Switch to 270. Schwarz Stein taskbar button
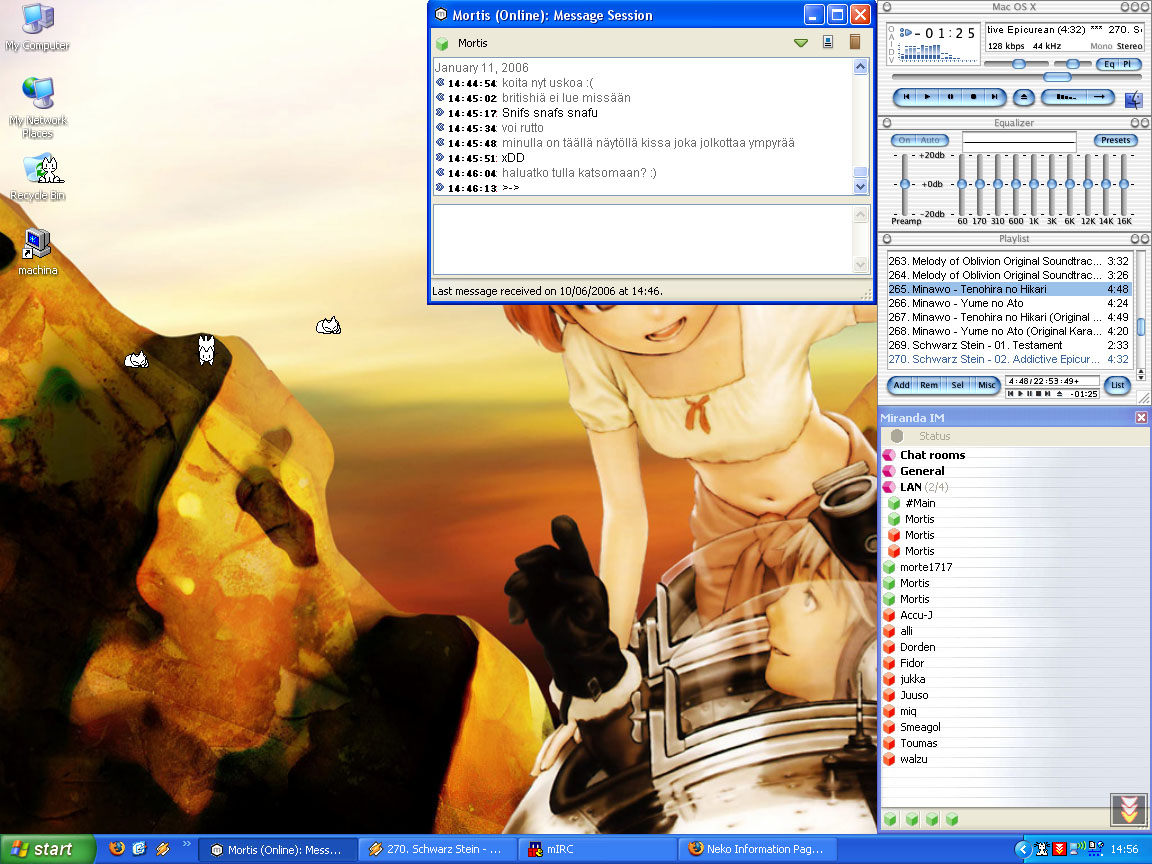The image size is (1152, 864). (x=436, y=849)
